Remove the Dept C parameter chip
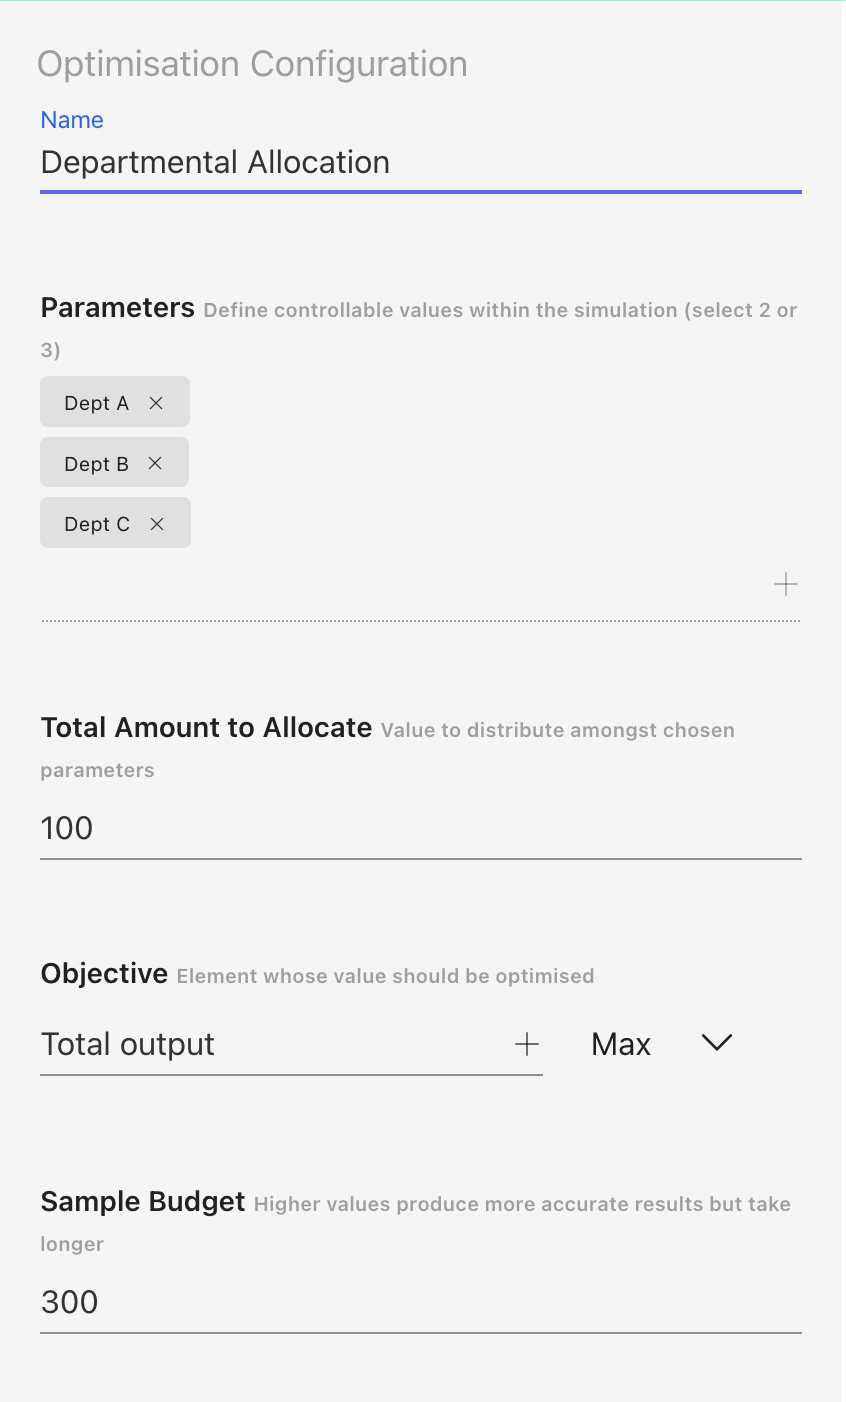 tap(157, 524)
